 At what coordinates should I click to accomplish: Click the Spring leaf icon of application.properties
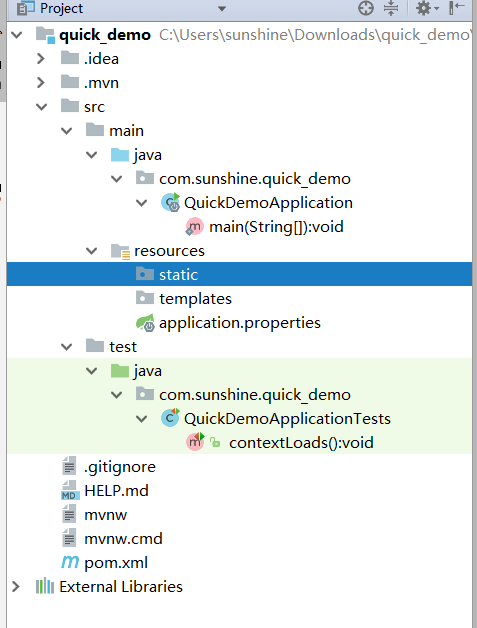[x=146, y=323]
